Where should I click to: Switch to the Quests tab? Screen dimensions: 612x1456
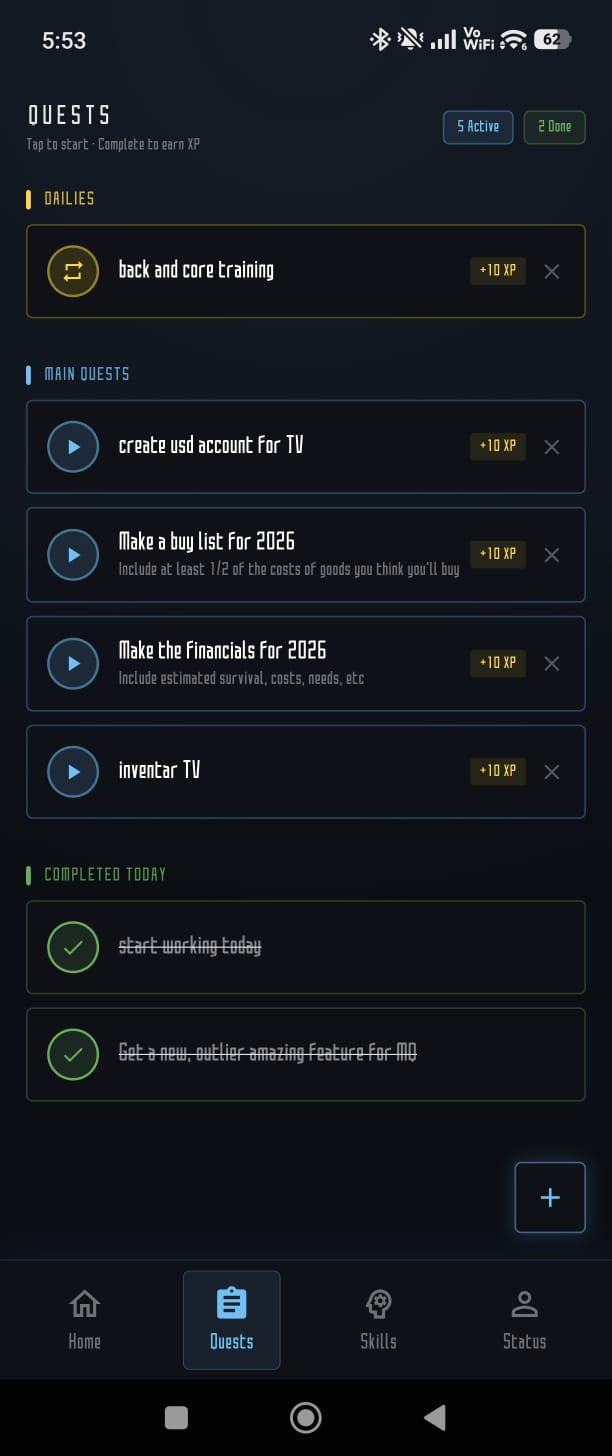(231, 1318)
